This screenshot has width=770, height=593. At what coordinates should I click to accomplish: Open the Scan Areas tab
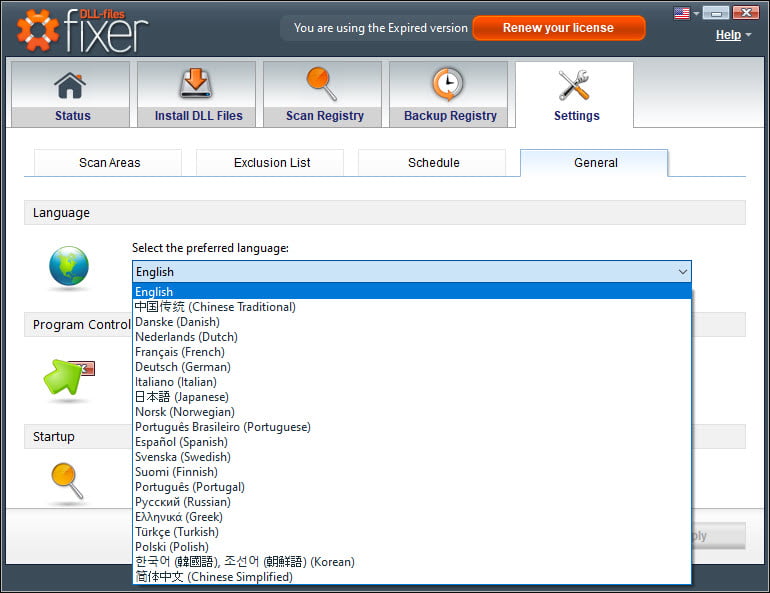pyautogui.click(x=108, y=162)
